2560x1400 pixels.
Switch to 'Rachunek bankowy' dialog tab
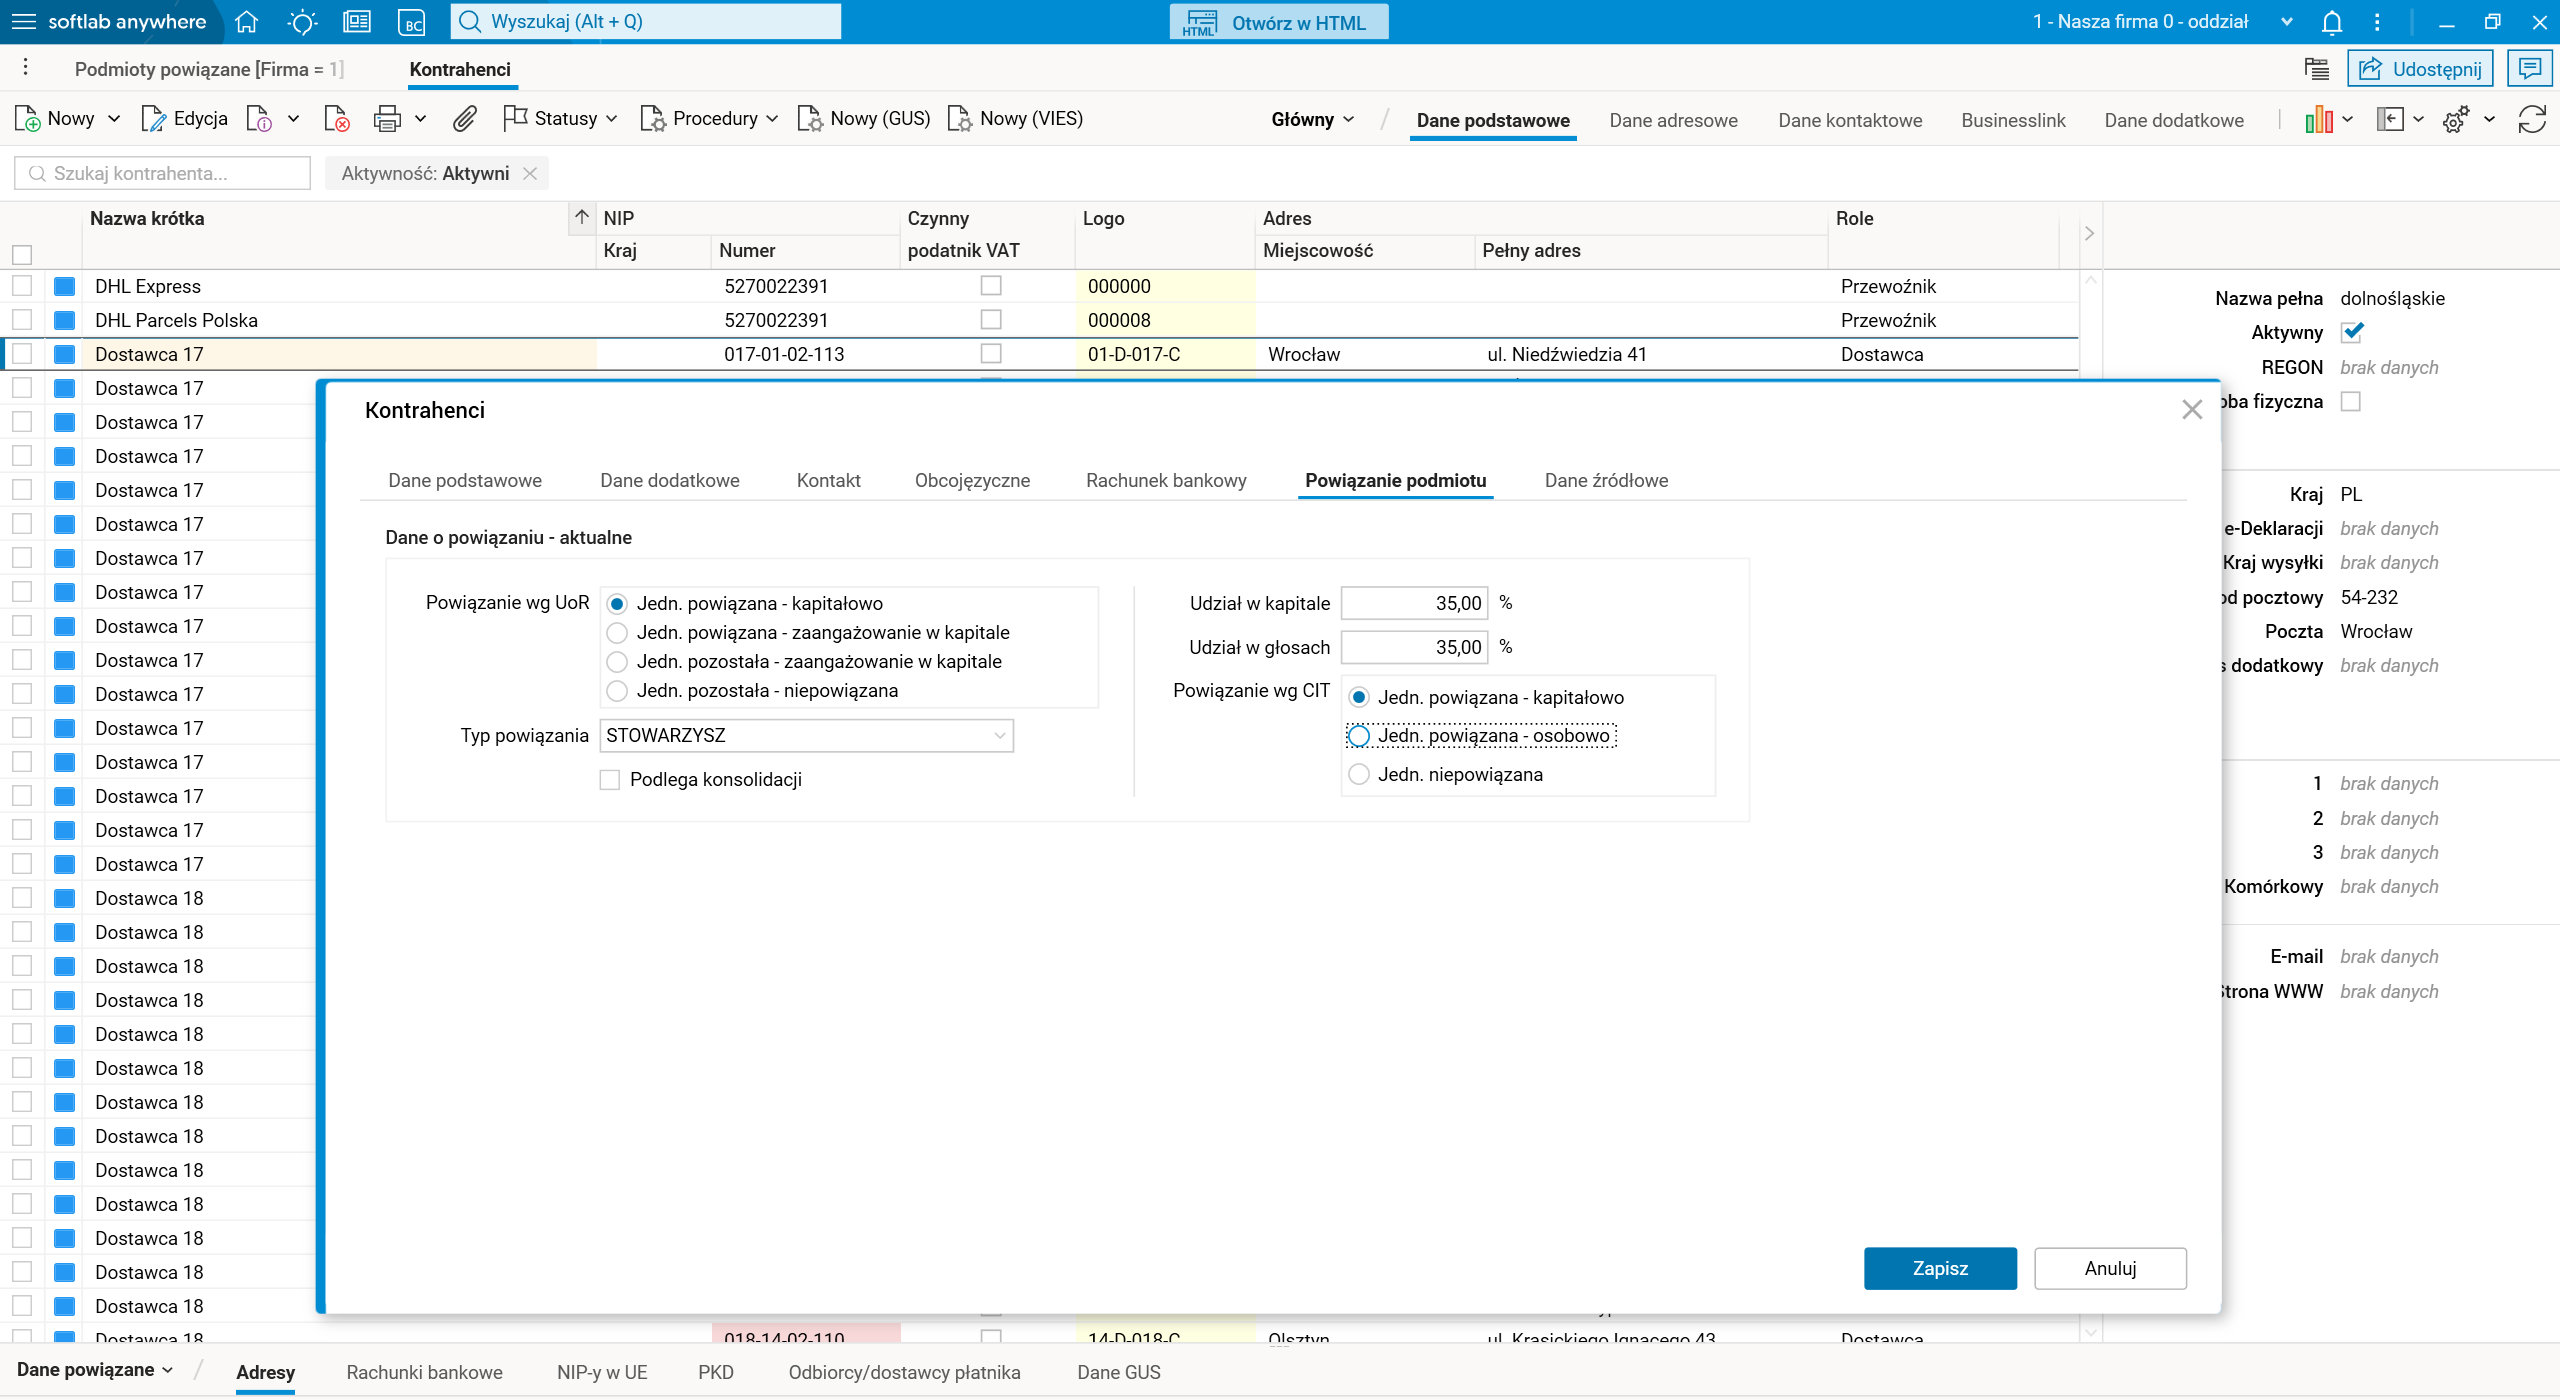(x=1166, y=481)
